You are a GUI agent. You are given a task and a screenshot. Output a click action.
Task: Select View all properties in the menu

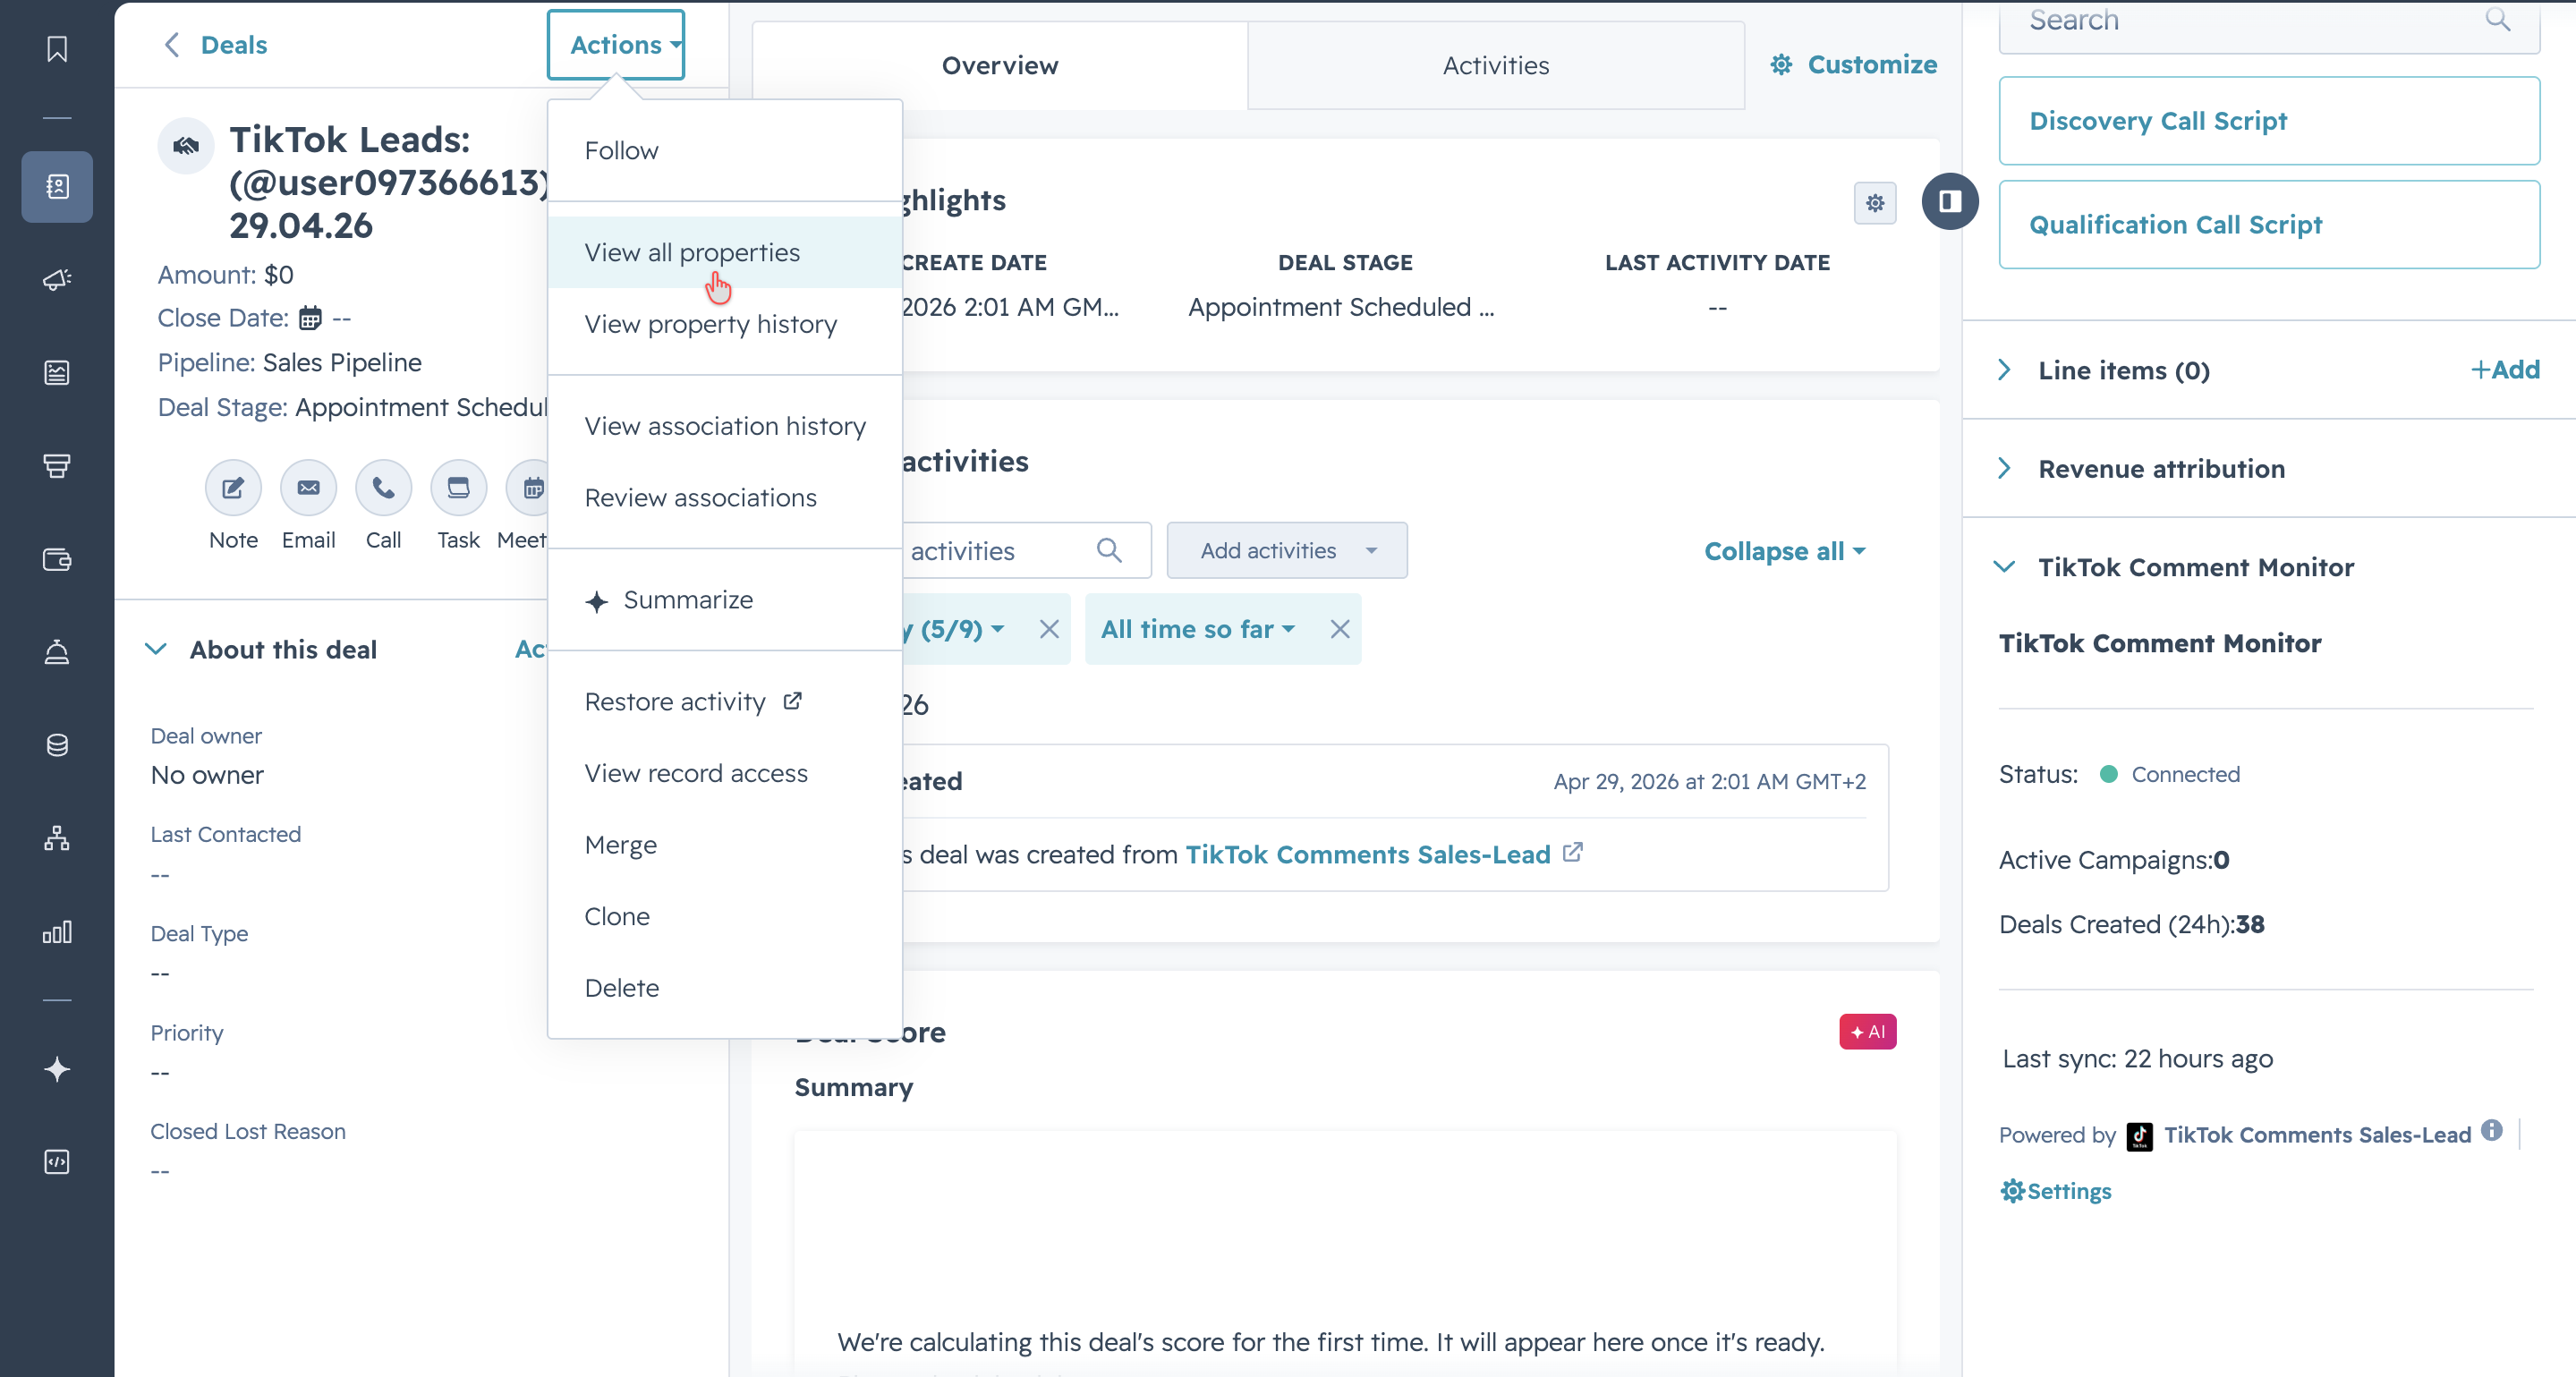725,252
